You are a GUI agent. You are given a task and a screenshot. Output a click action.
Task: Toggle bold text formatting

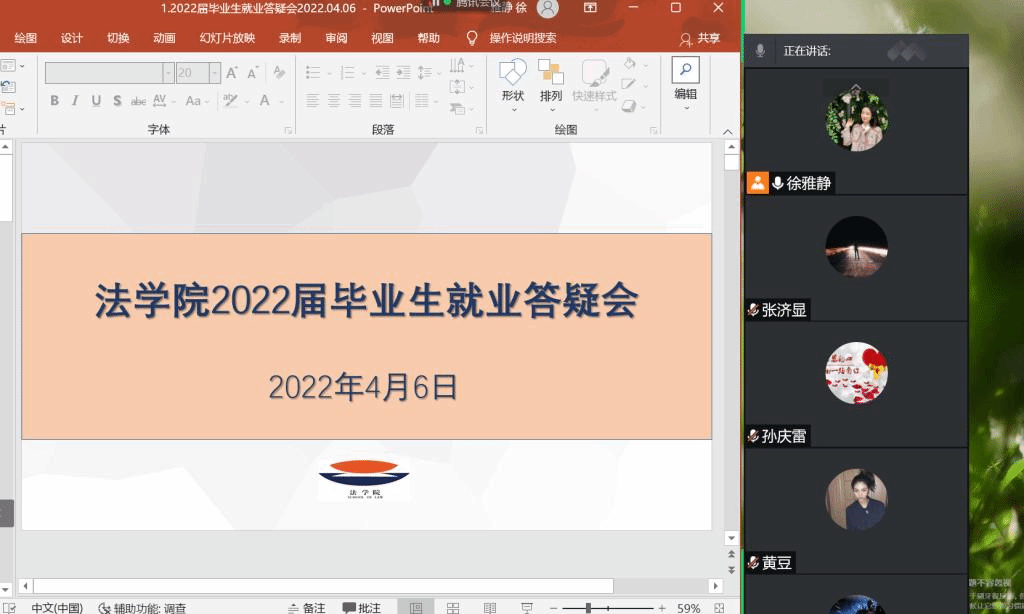(54, 101)
